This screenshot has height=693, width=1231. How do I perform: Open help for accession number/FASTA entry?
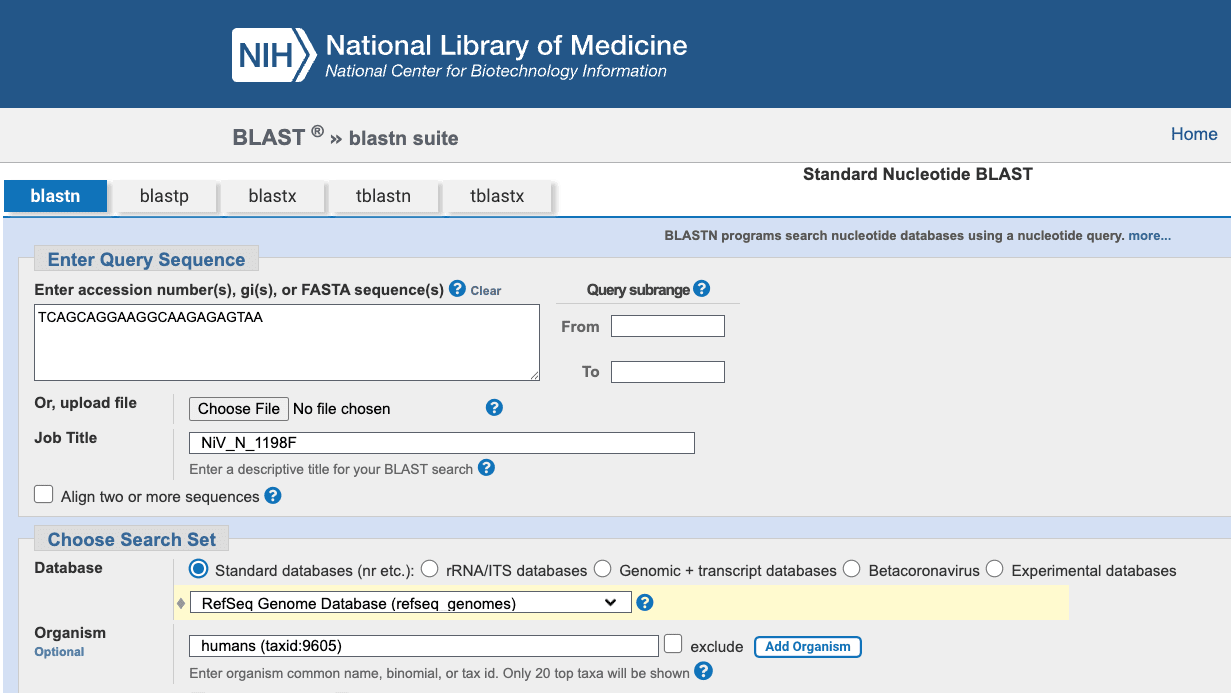(x=457, y=289)
